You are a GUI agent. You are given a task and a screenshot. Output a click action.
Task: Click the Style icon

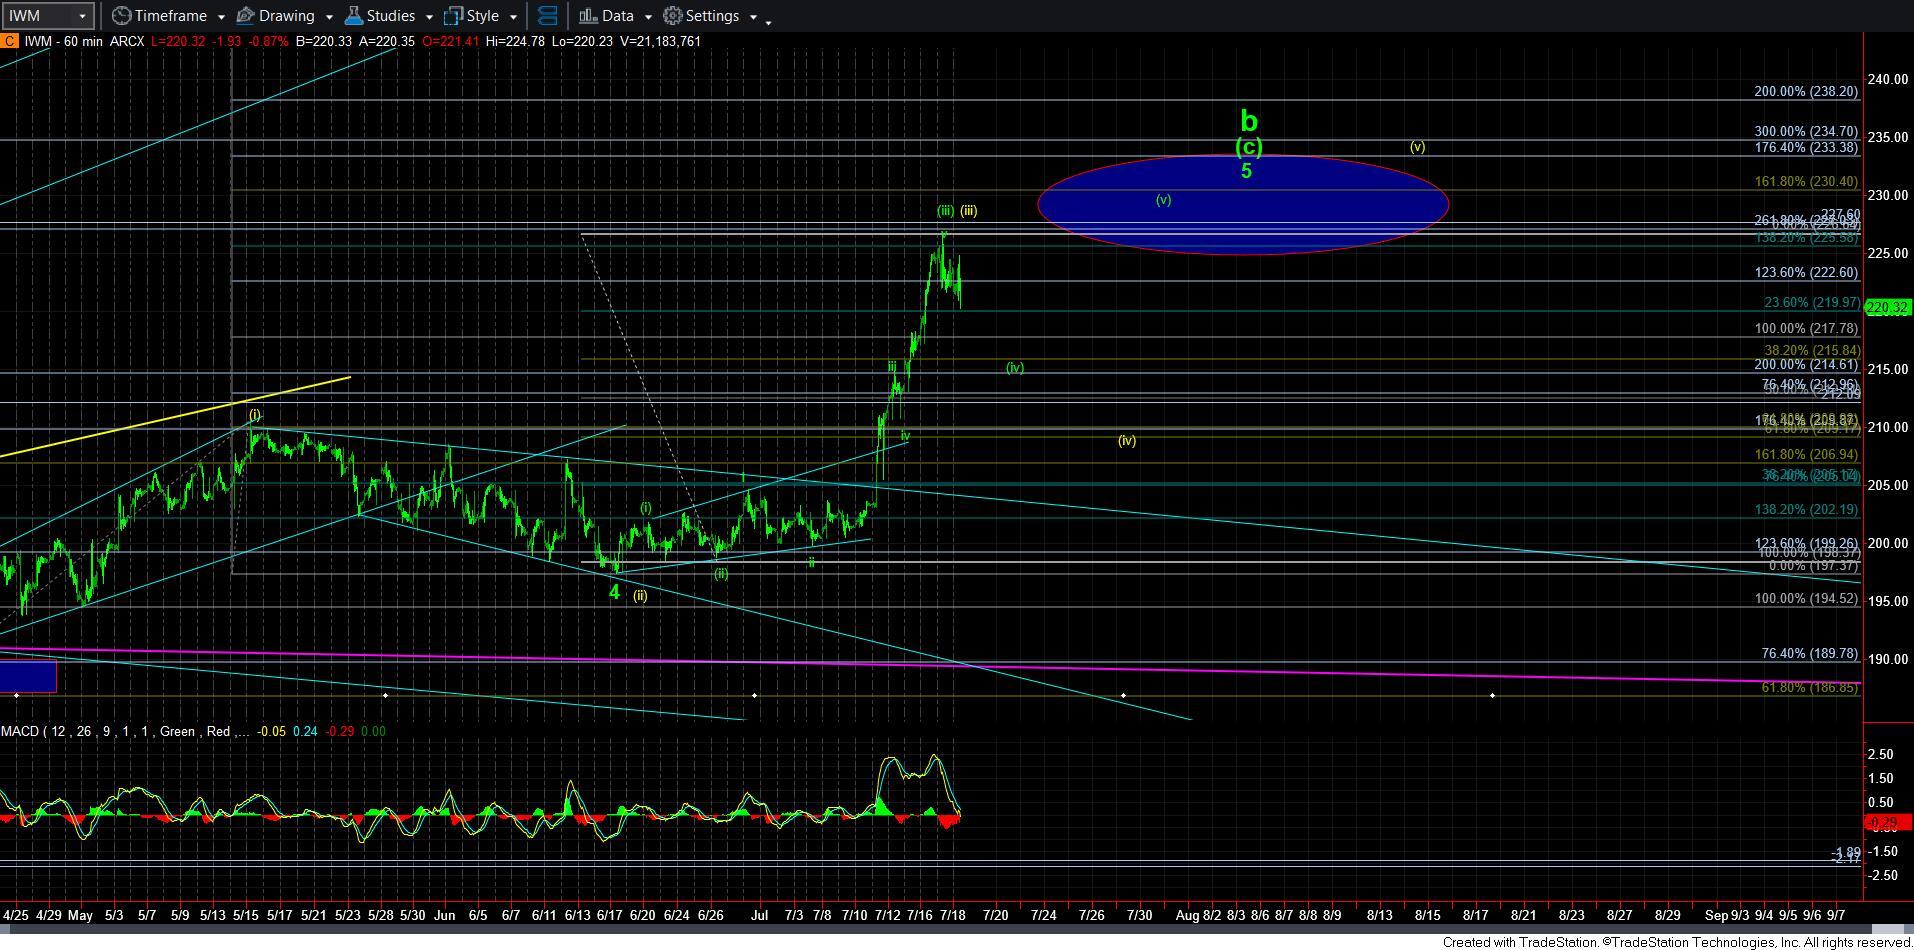(x=453, y=16)
